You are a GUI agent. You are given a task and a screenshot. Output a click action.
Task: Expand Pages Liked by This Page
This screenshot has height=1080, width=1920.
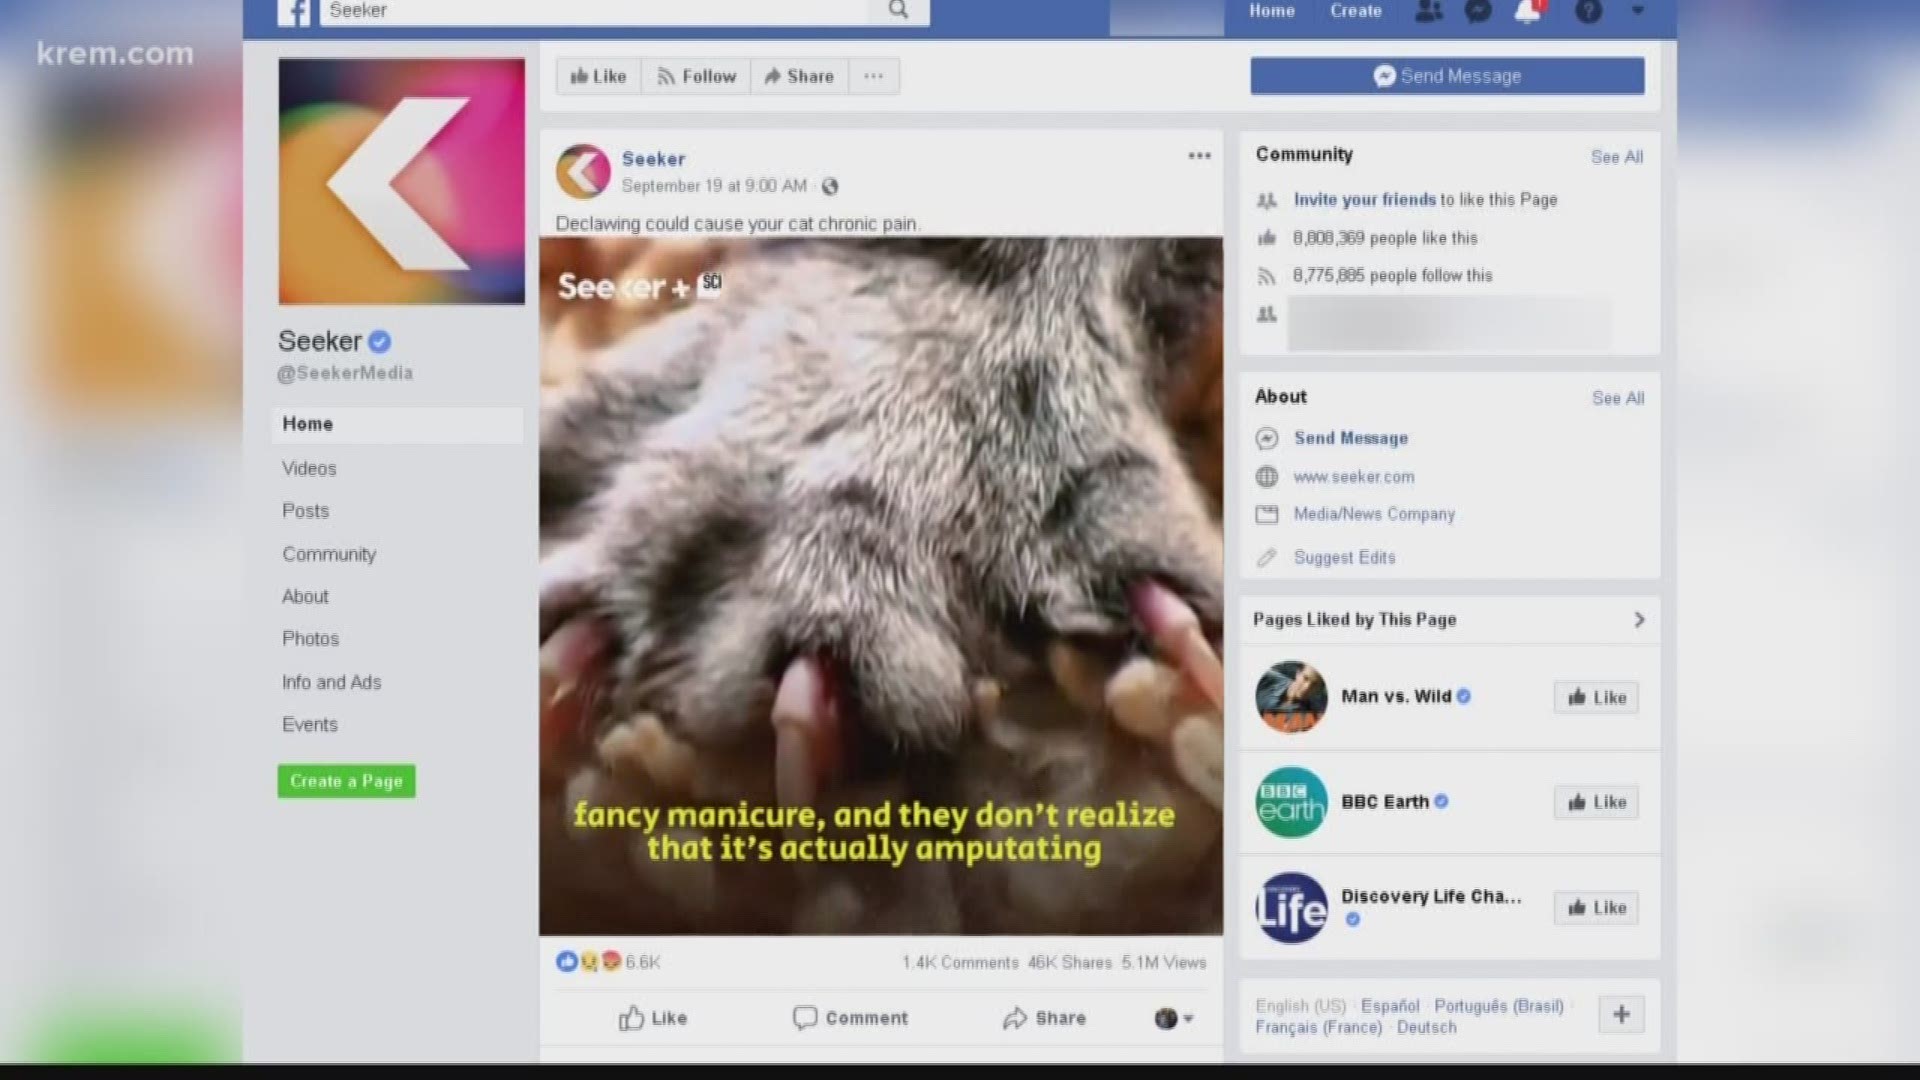coord(1639,619)
